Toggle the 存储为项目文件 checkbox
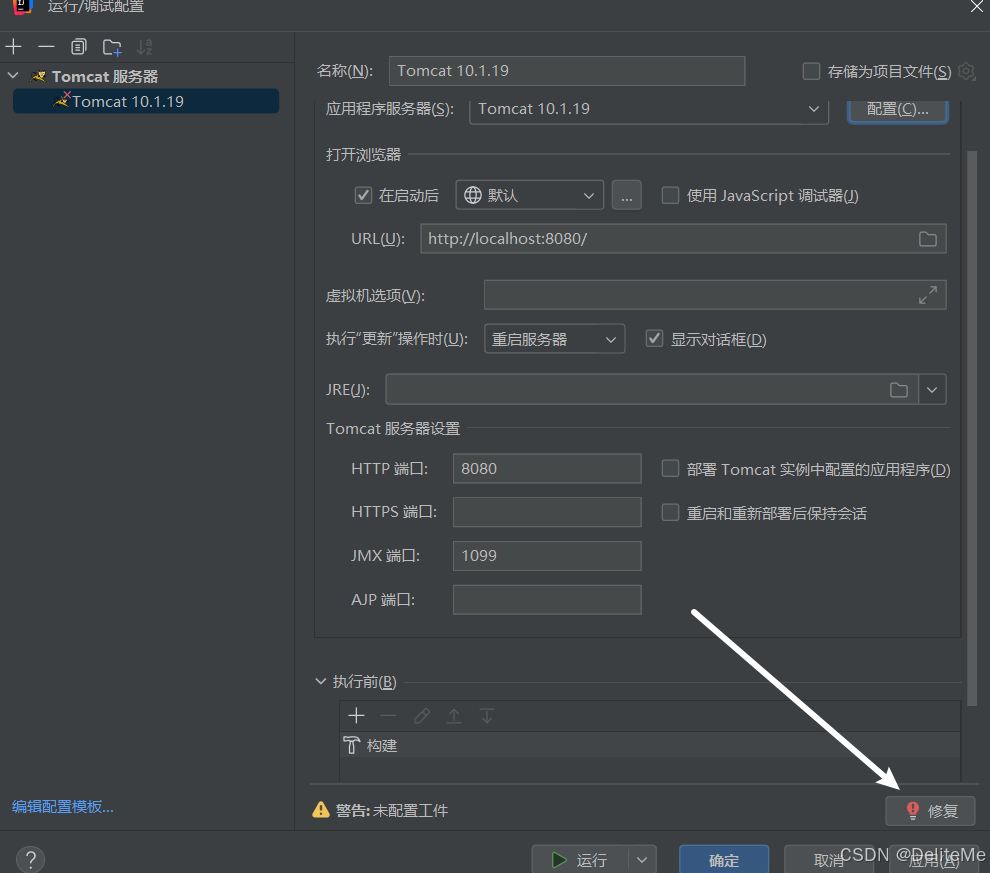The width and height of the screenshot is (990, 873). click(811, 71)
